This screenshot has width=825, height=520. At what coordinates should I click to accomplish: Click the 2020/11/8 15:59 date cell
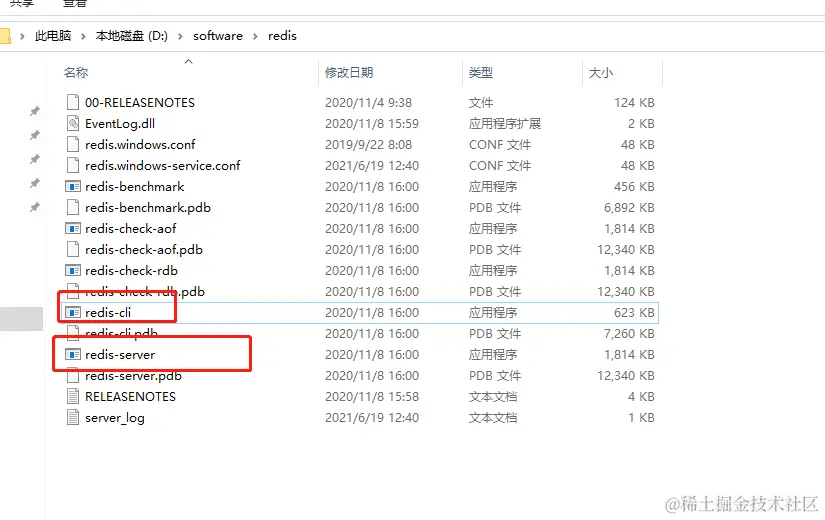[x=372, y=124]
